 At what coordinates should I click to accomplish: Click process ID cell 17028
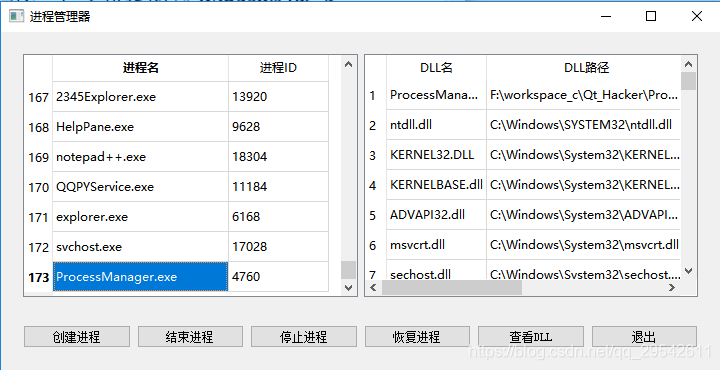[278, 247]
